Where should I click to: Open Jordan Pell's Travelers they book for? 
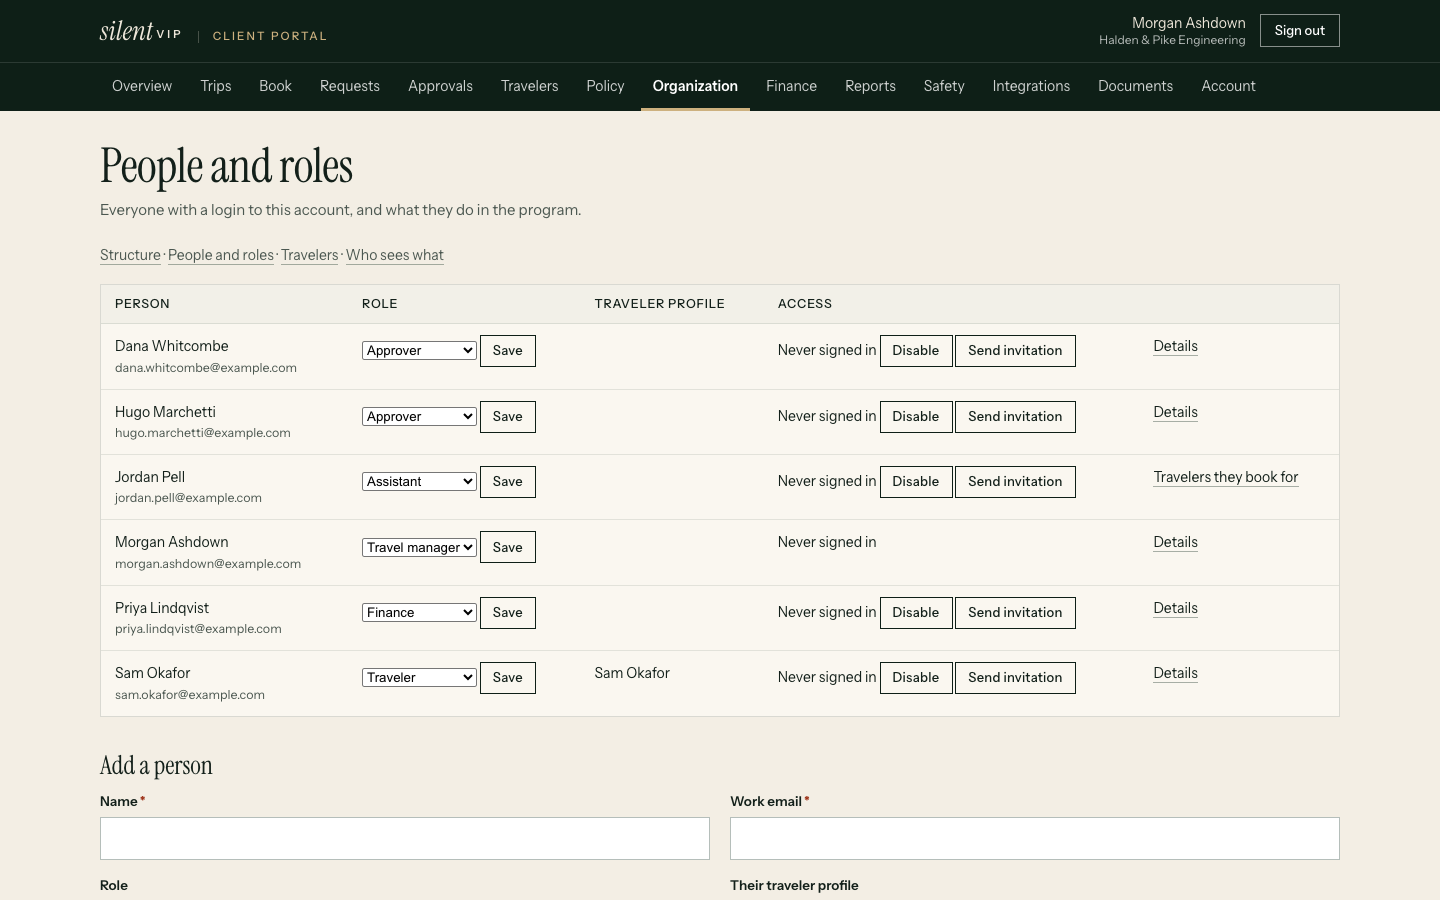tap(1226, 477)
